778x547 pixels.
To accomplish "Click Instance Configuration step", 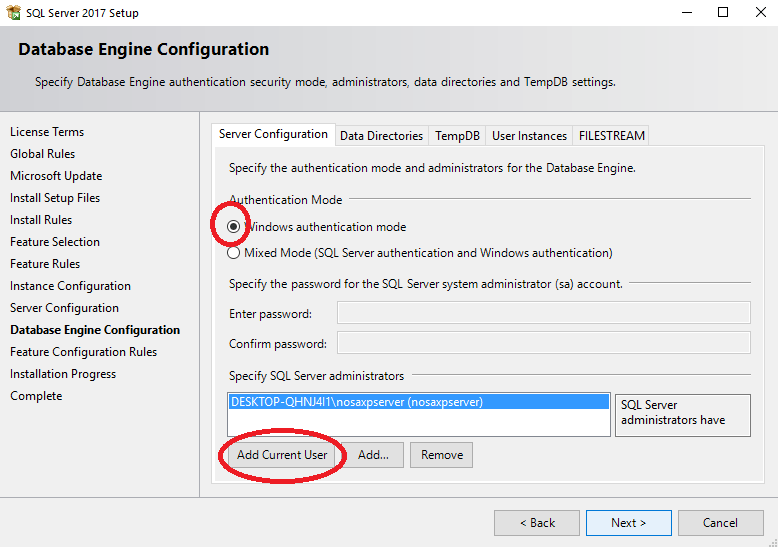I will click(70, 286).
